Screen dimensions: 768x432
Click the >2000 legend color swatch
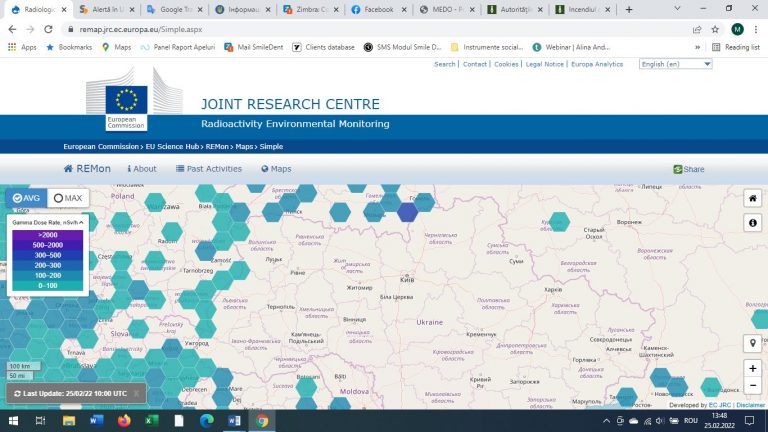coord(48,235)
